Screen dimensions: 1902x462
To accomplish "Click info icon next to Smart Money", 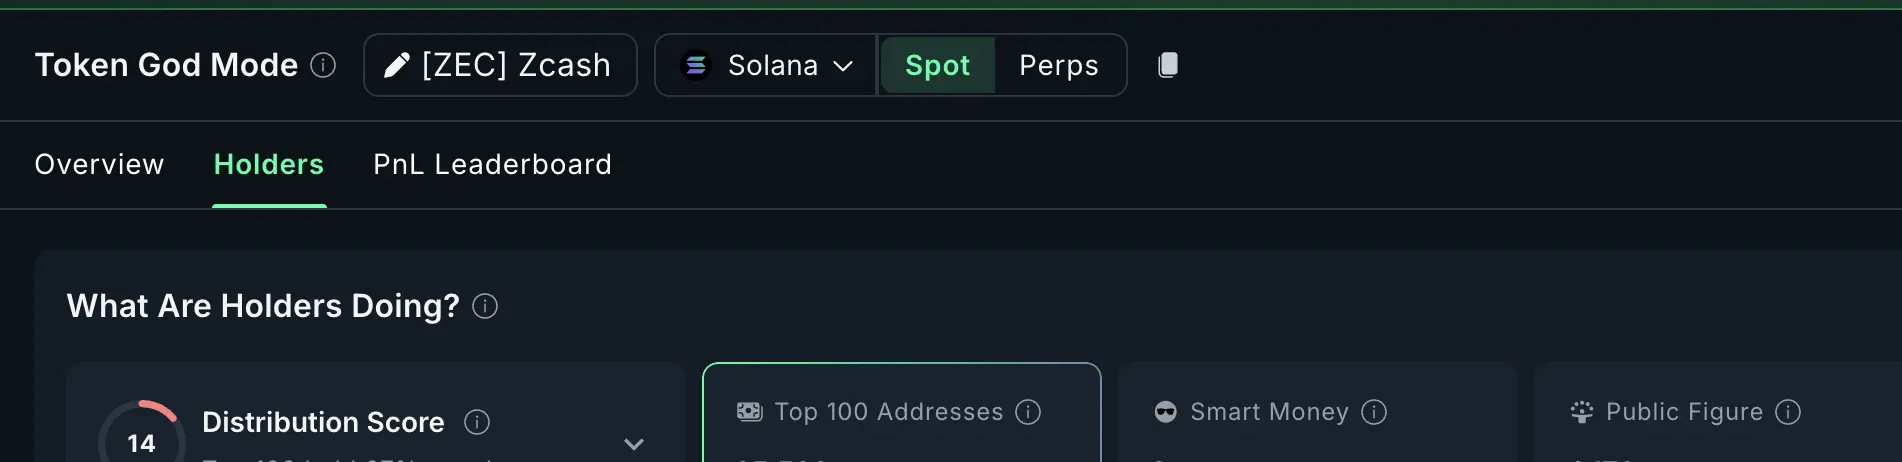I will click(x=1374, y=412).
